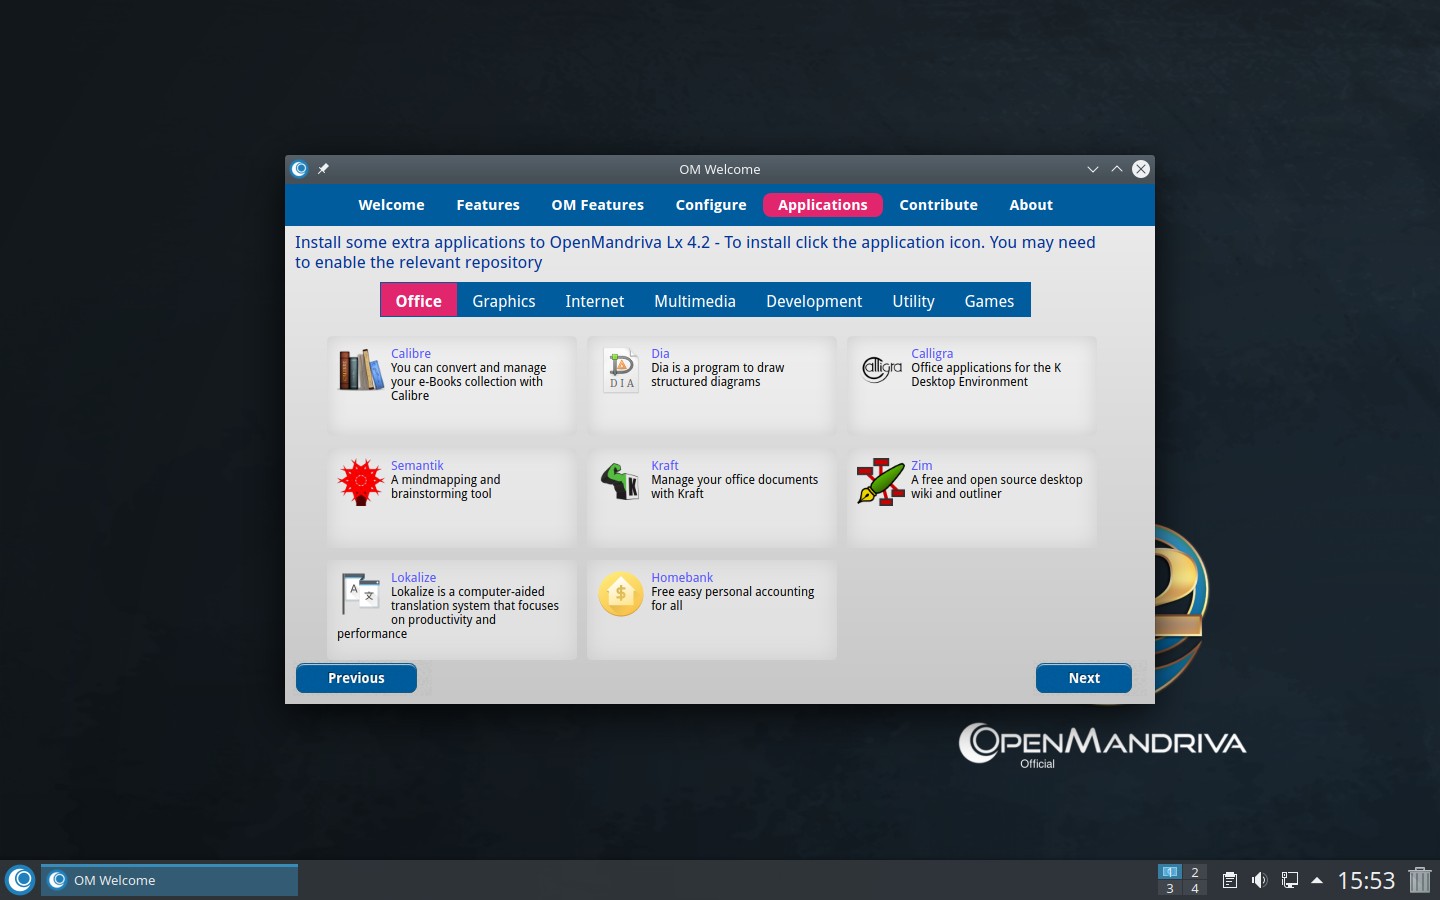1440x900 pixels.
Task: Click the Lokalize translation icon
Action: [x=360, y=594]
